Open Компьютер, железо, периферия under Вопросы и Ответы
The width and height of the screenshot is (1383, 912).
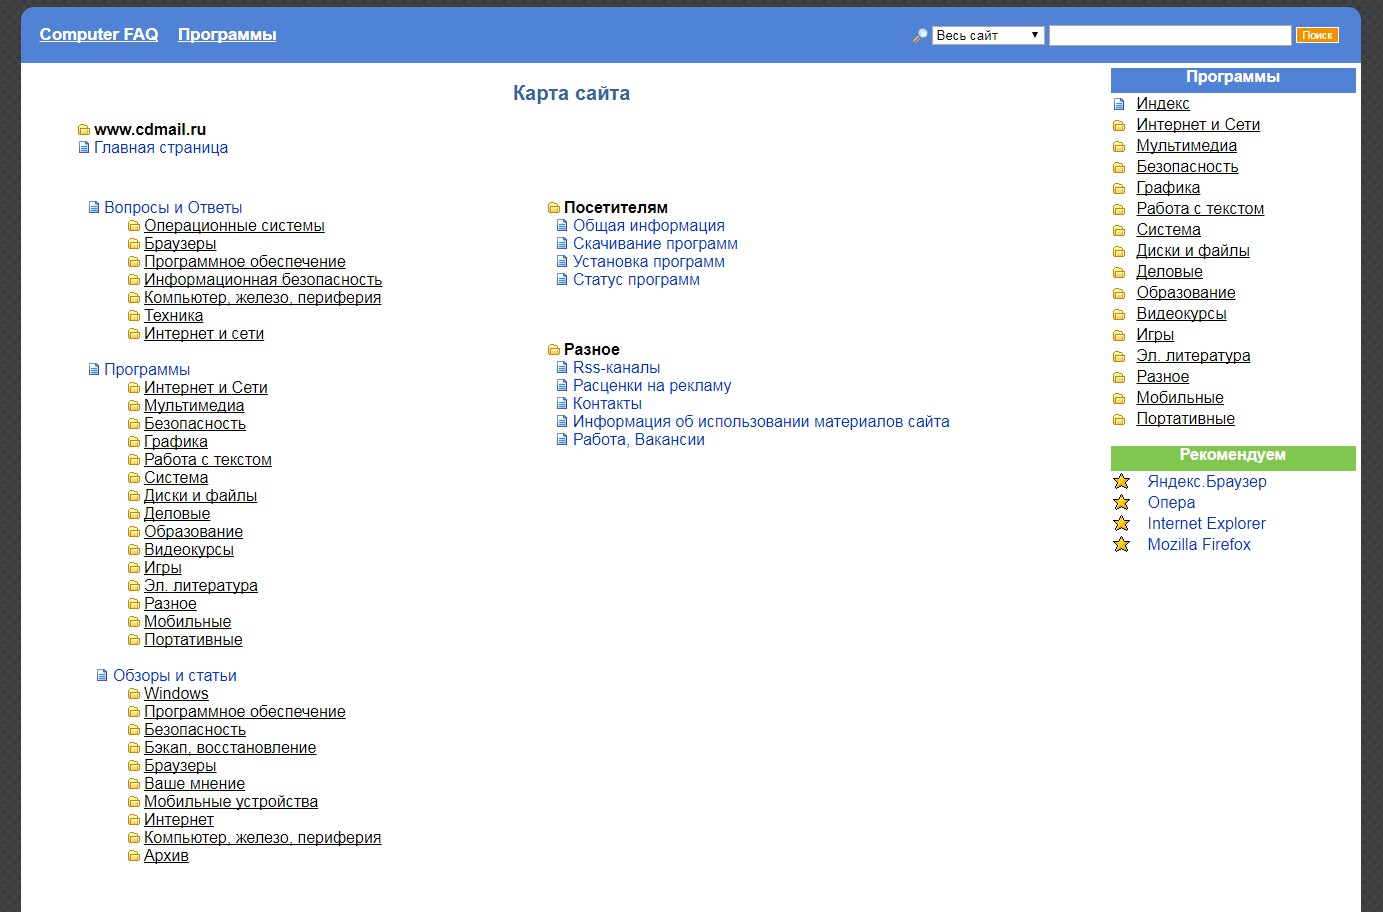(x=262, y=298)
